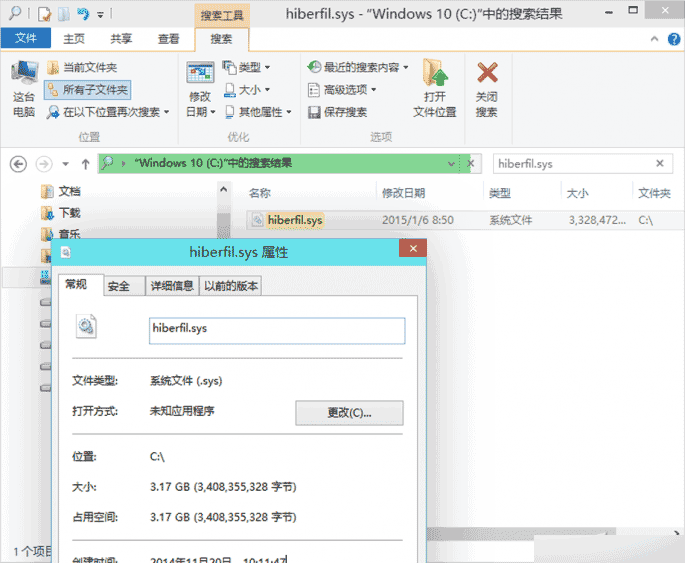
Task: Select the 下载 (Downloads) folder in the sidebar
Action: click(x=68, y=213)
